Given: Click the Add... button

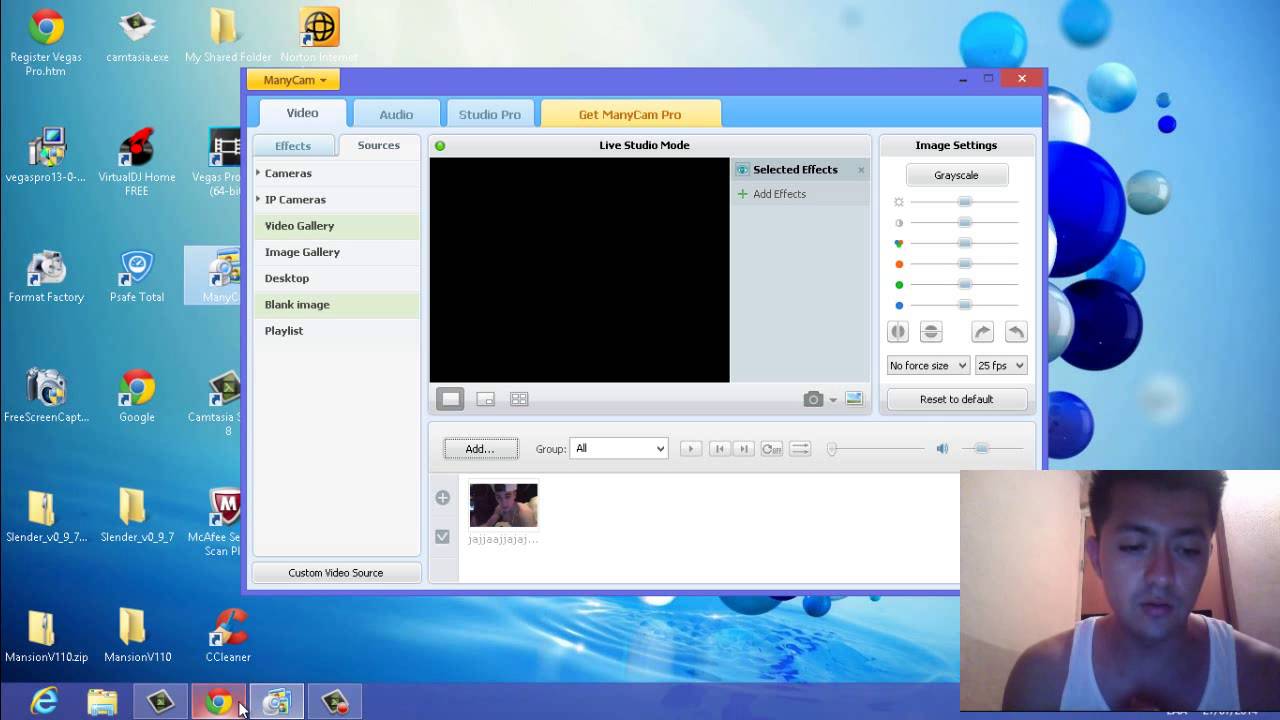Looking at the screenshot, I should tap(480, 449).
